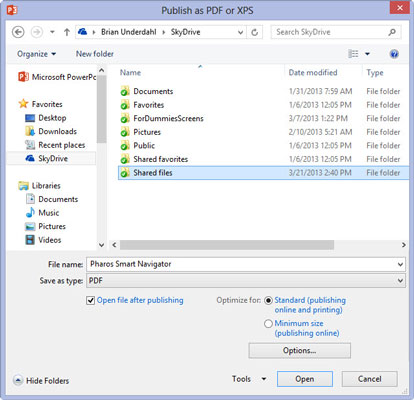
Task: Open Music library in navigation pane
Action: click(x=42, y=213)
